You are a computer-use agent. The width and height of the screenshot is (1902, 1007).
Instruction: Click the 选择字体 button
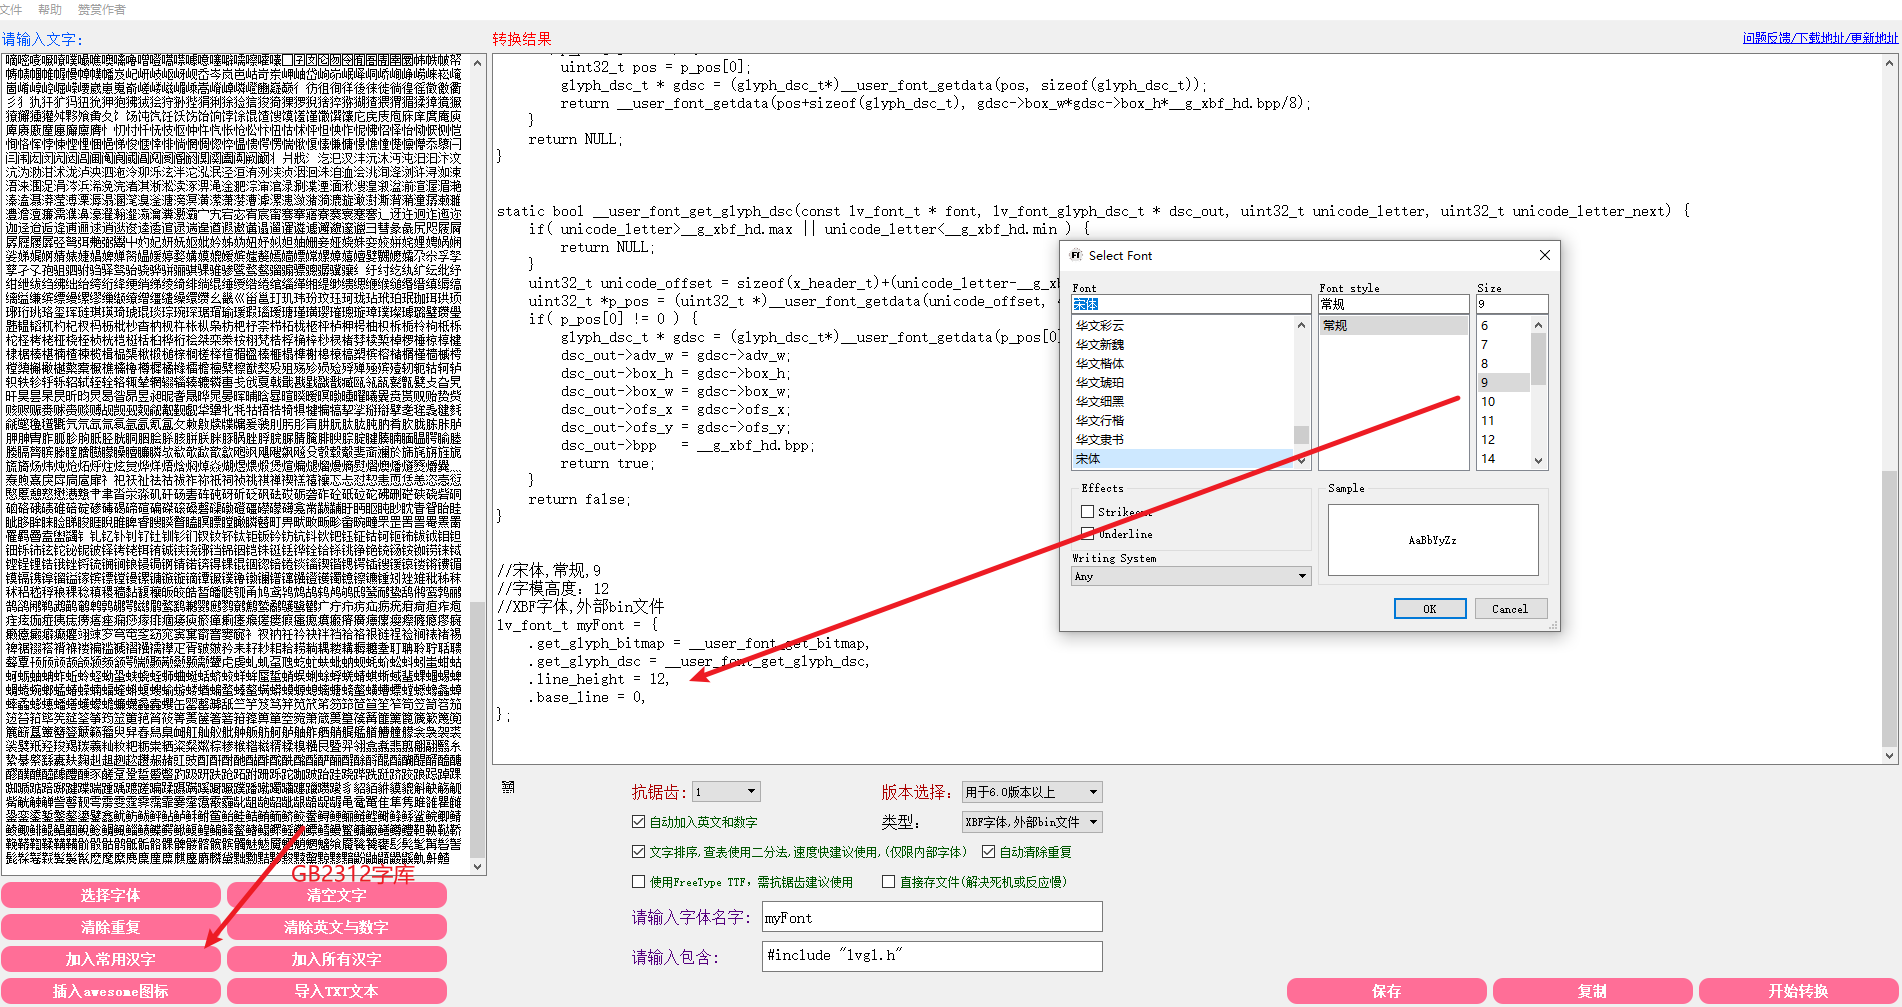click(x=111, y=895)
